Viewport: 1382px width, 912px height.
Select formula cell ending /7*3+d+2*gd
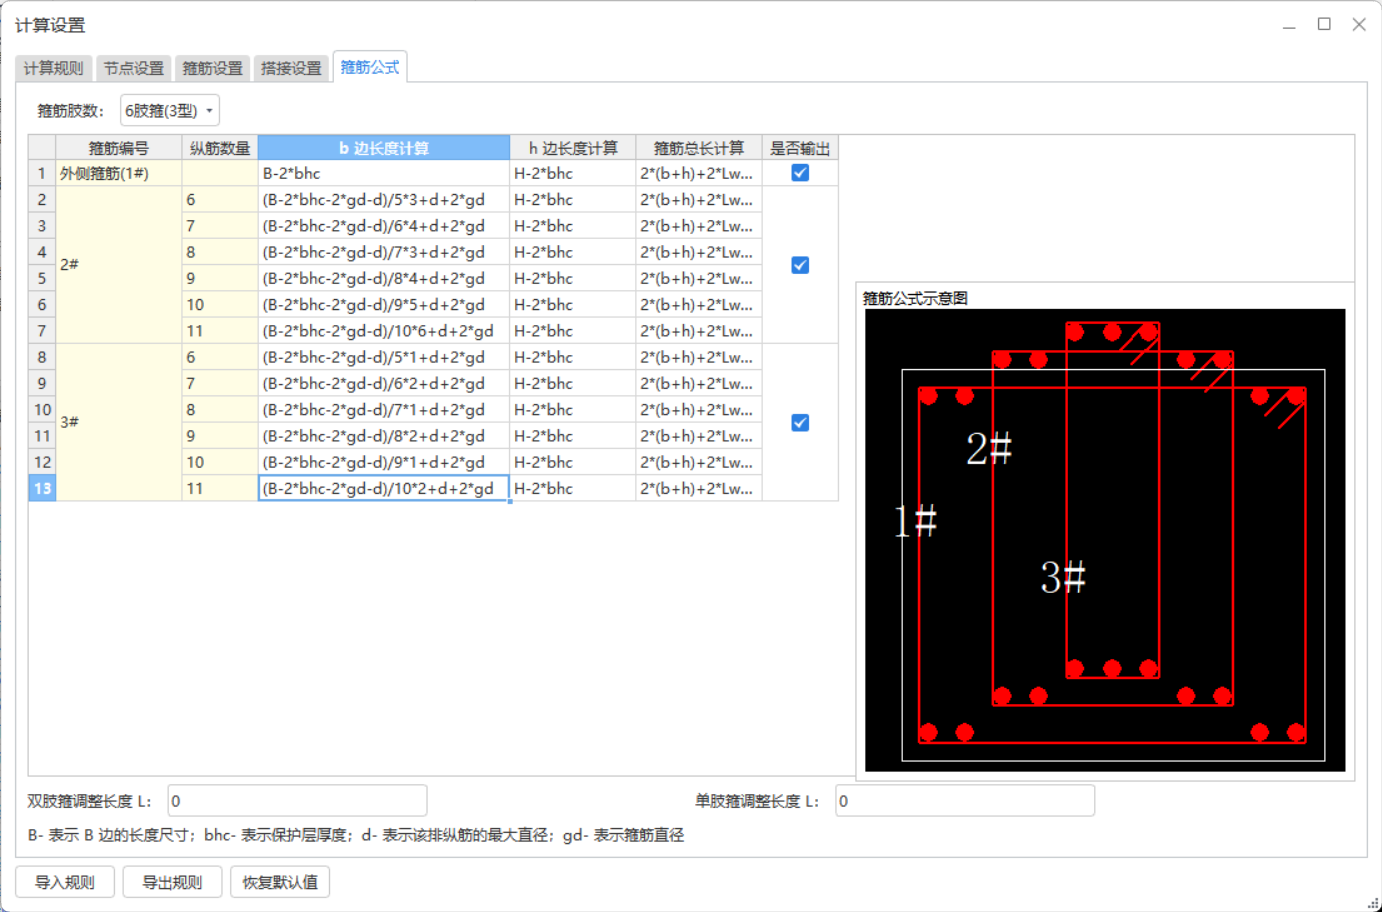384,252
